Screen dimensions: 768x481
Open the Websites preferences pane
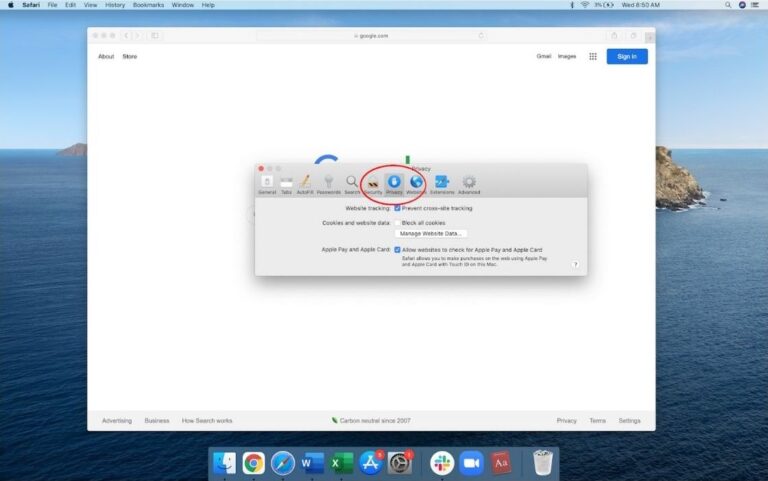(416, 183)
